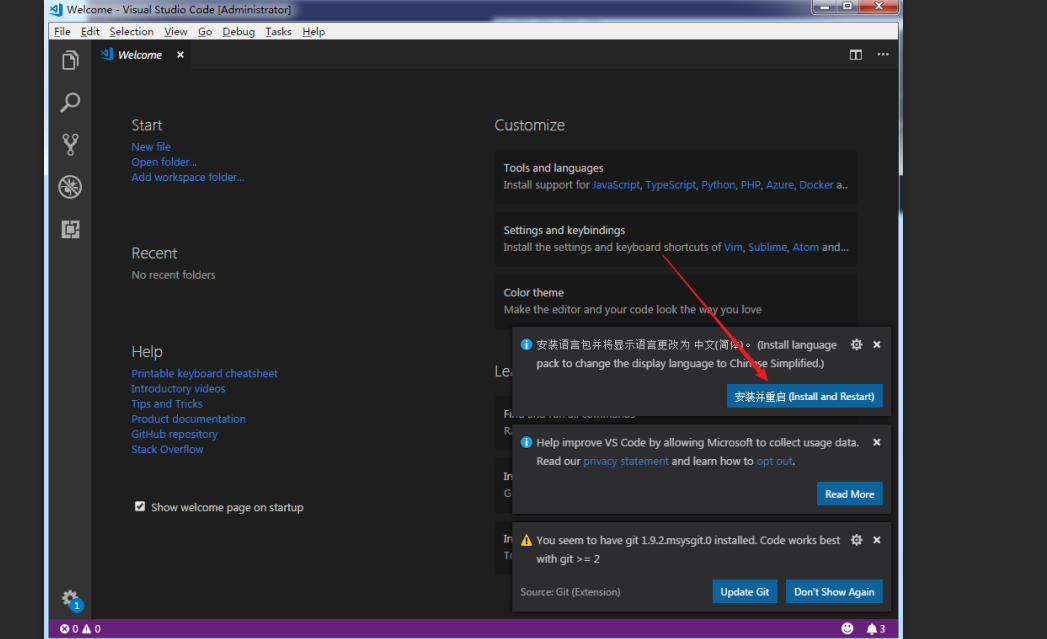Click the Update Git button
Screen dimensions: 1047x639
click(745, 592)
